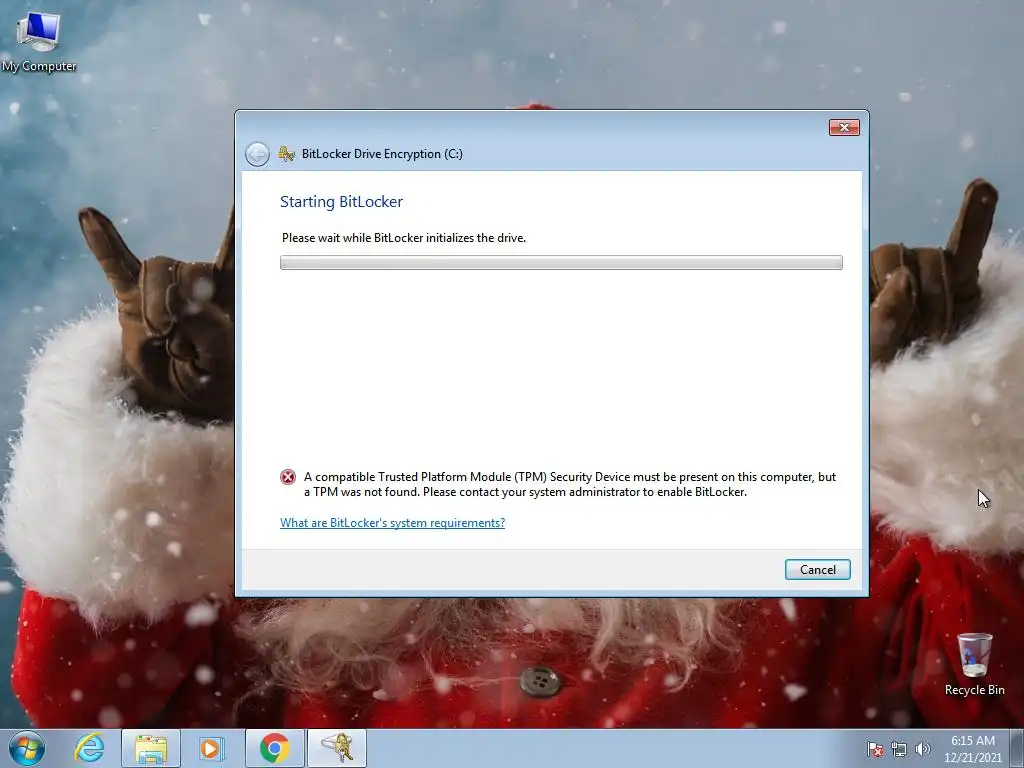Screen dimensions: 1024x768
Task: Open "What are BitLocker's system requirements?" link
Action: [392, 523]
